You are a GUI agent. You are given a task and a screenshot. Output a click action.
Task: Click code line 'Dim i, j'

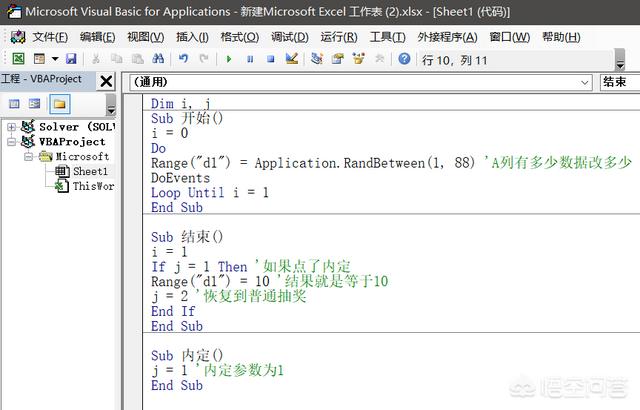(x=181, y=104)
